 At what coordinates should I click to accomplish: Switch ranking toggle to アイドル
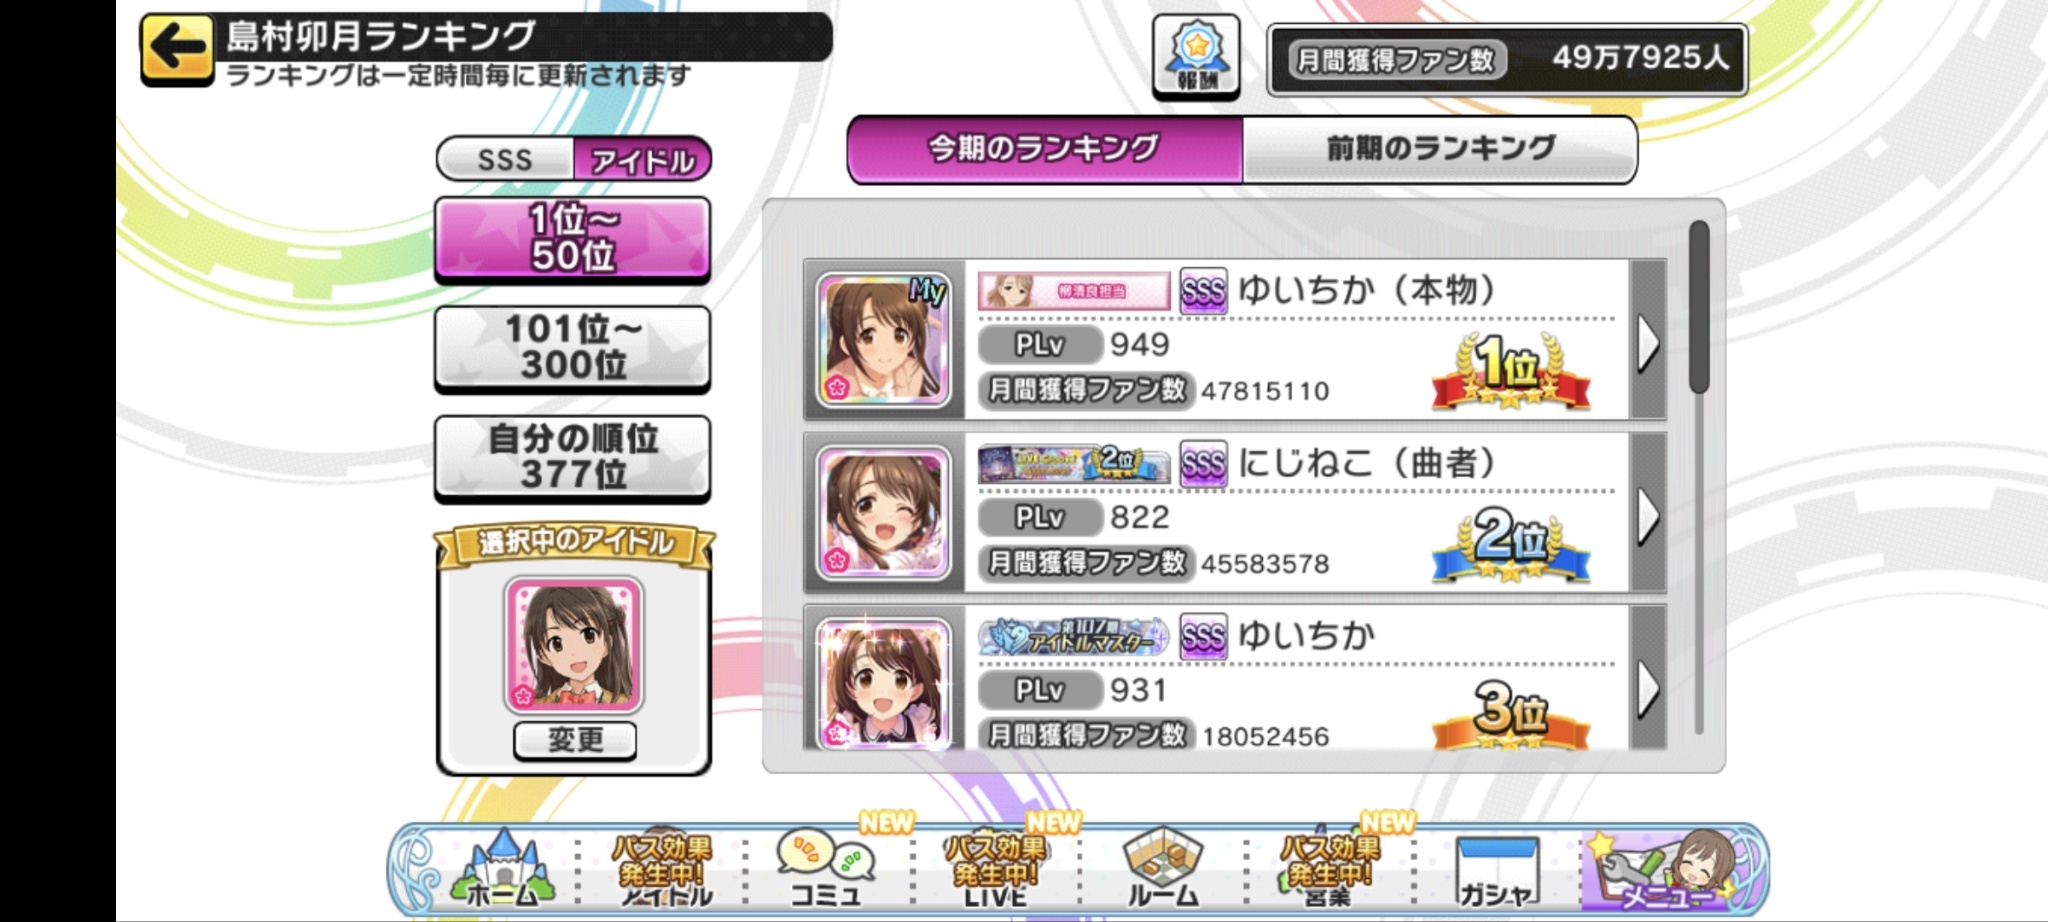pos(642,159)
